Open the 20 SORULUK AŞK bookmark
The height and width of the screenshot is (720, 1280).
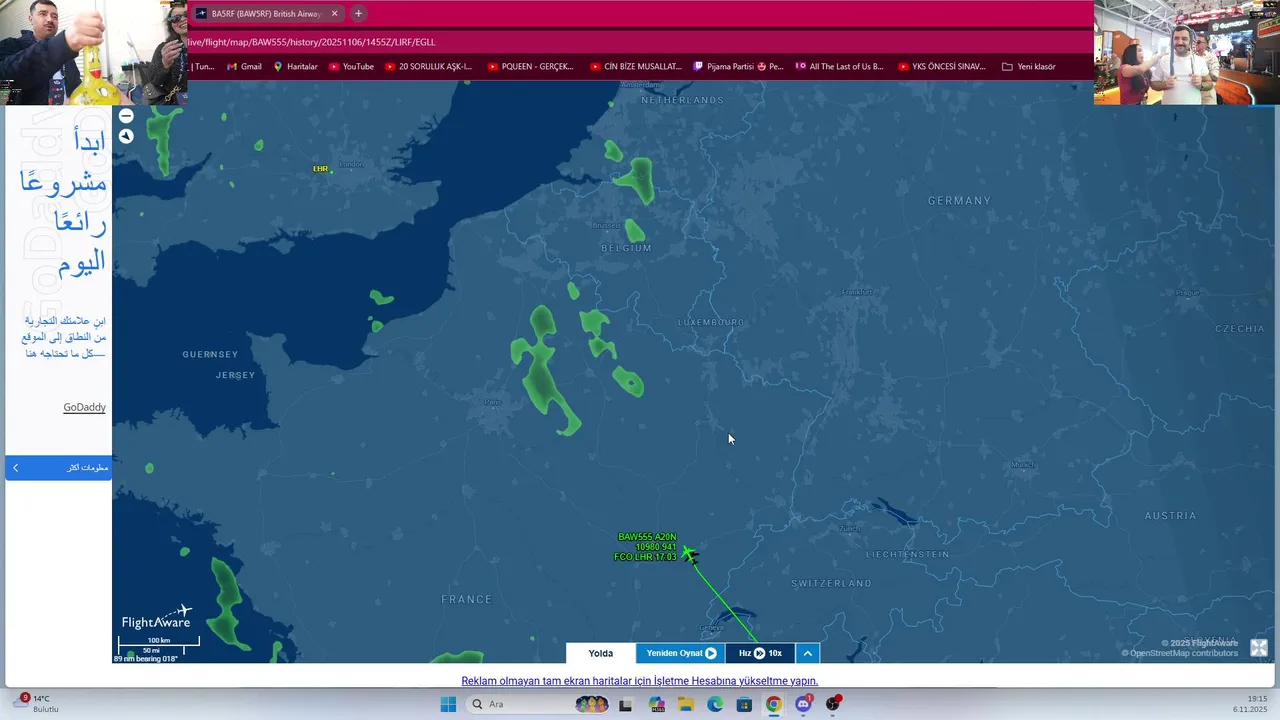coord(428,67)
